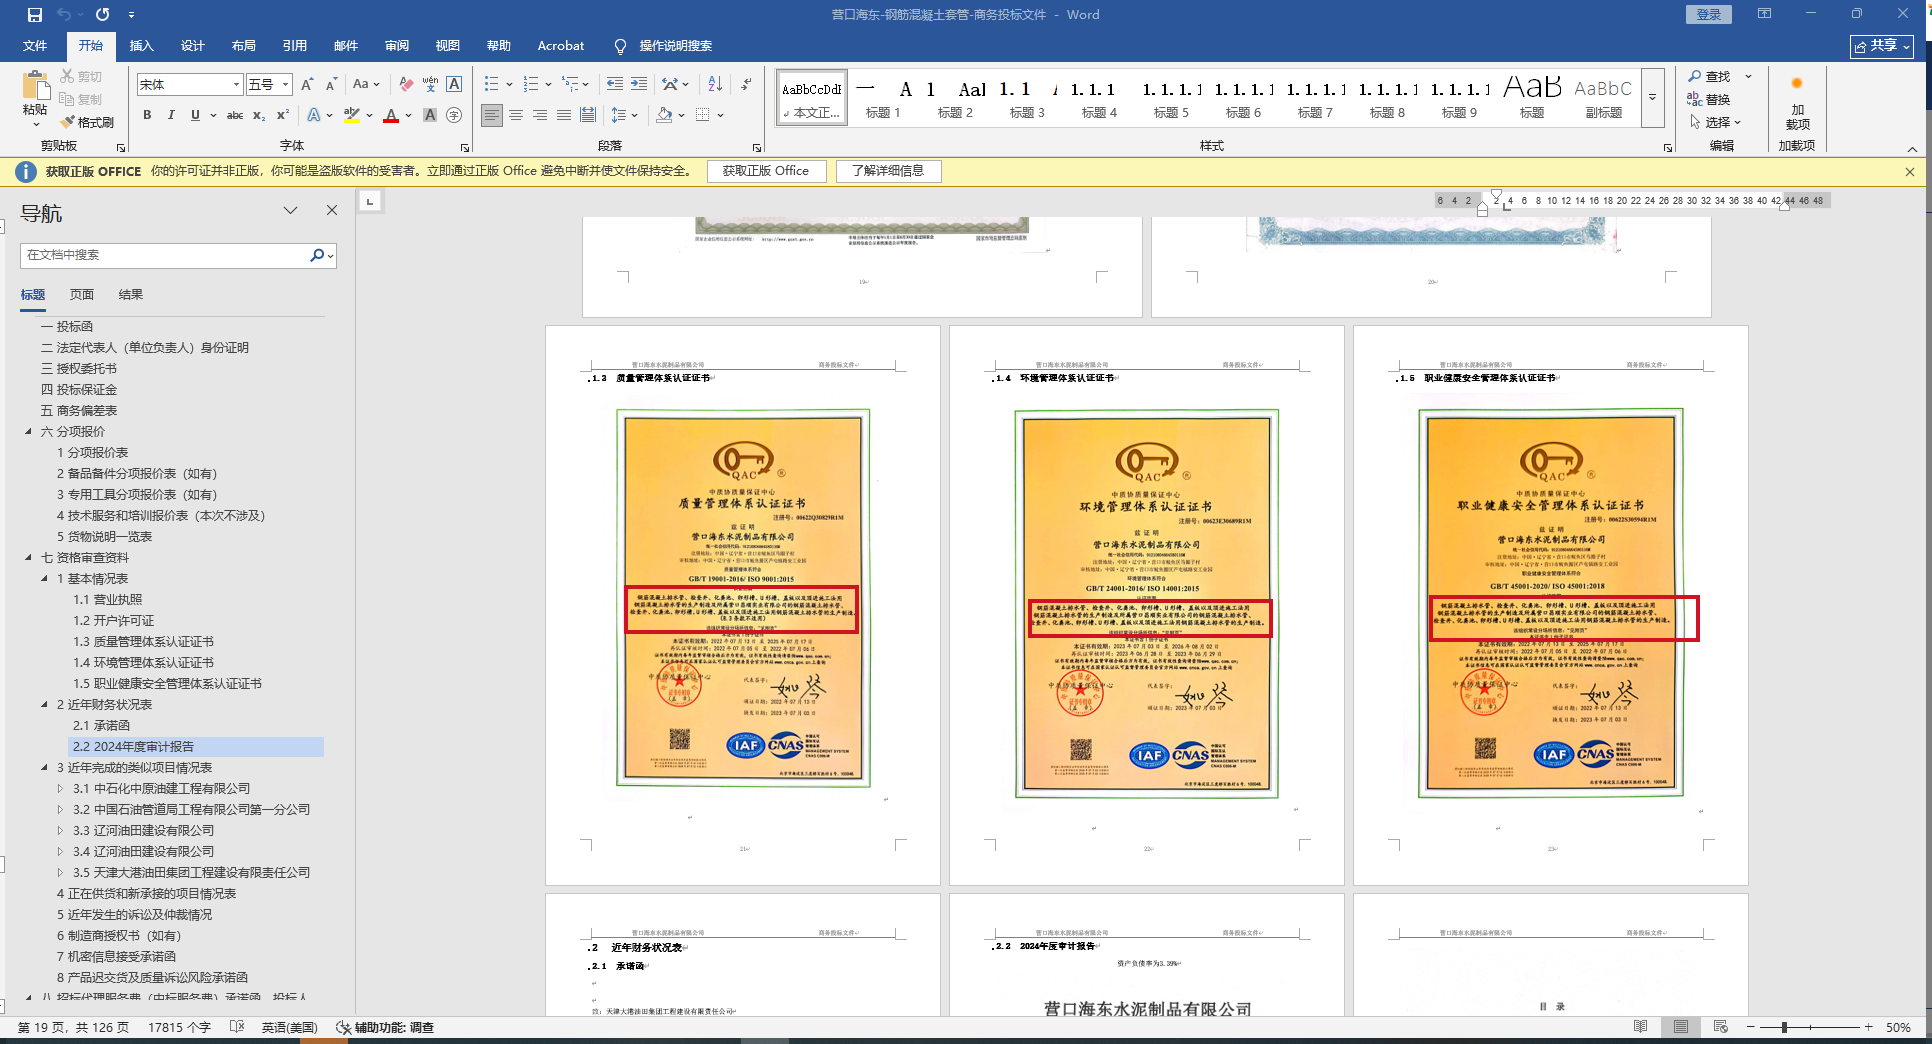Toggle italic formatting
1932x1044 pixels.
(x=171, y=116)
